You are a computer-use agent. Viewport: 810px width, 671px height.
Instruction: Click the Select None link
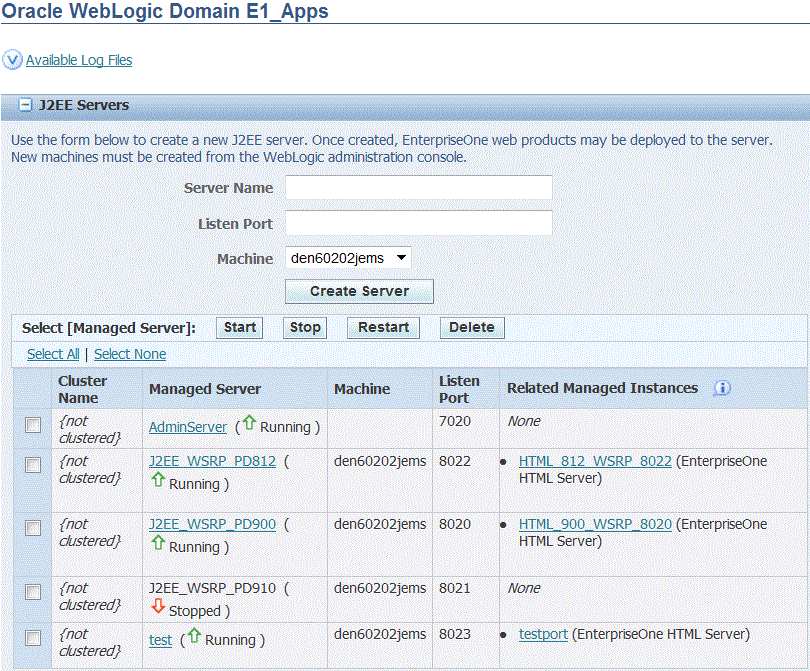click(130, 354)
